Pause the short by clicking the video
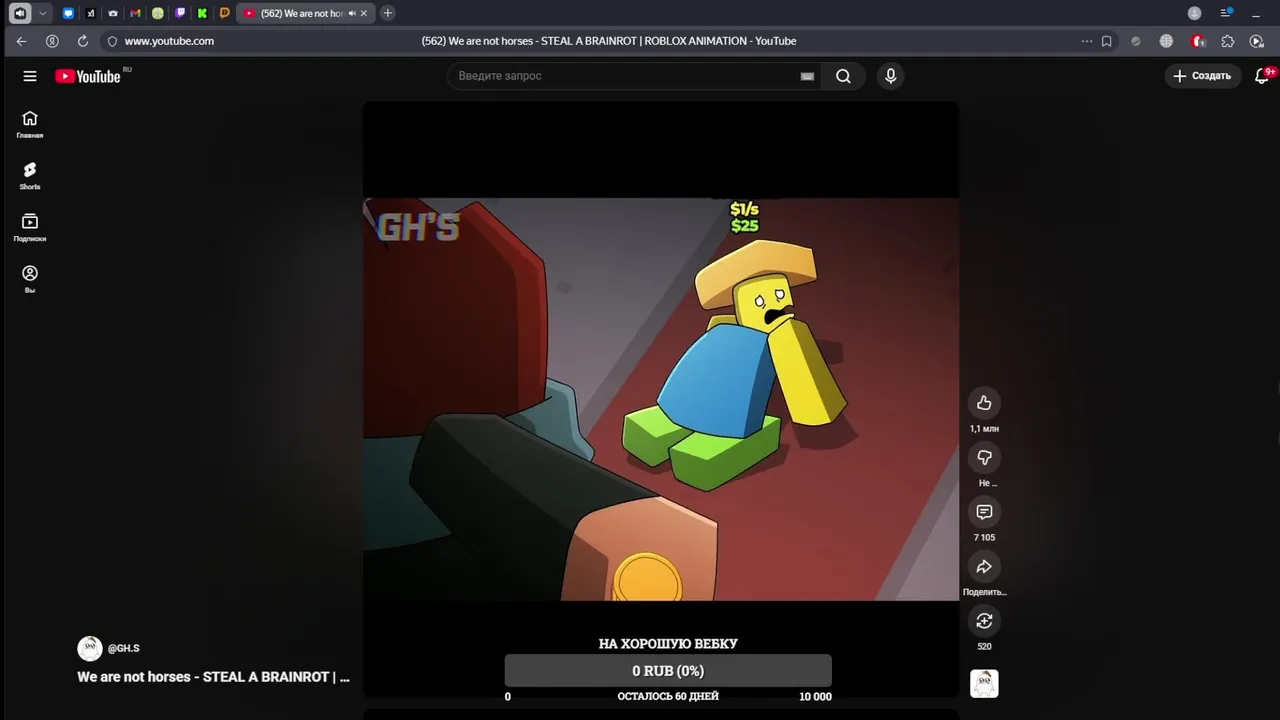The height and width of the screenshot is (720, 1280). click(660, 399)
